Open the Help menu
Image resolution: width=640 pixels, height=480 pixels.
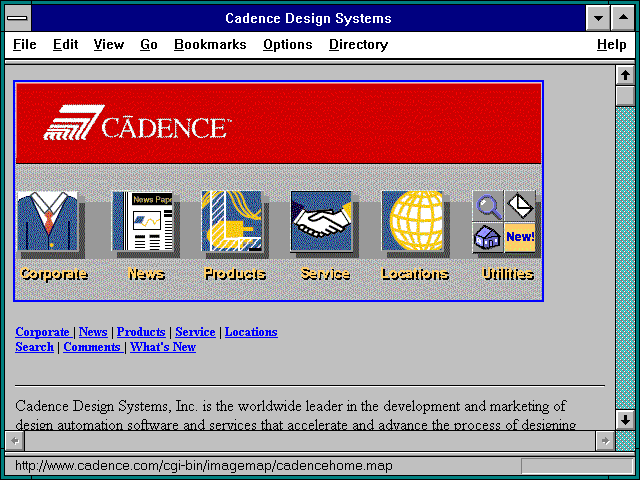click(x=611, y=44)
